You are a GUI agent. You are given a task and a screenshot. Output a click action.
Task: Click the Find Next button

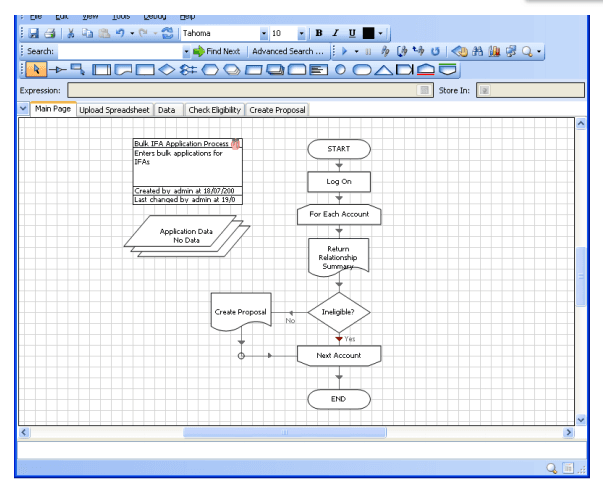coord(218,51)
